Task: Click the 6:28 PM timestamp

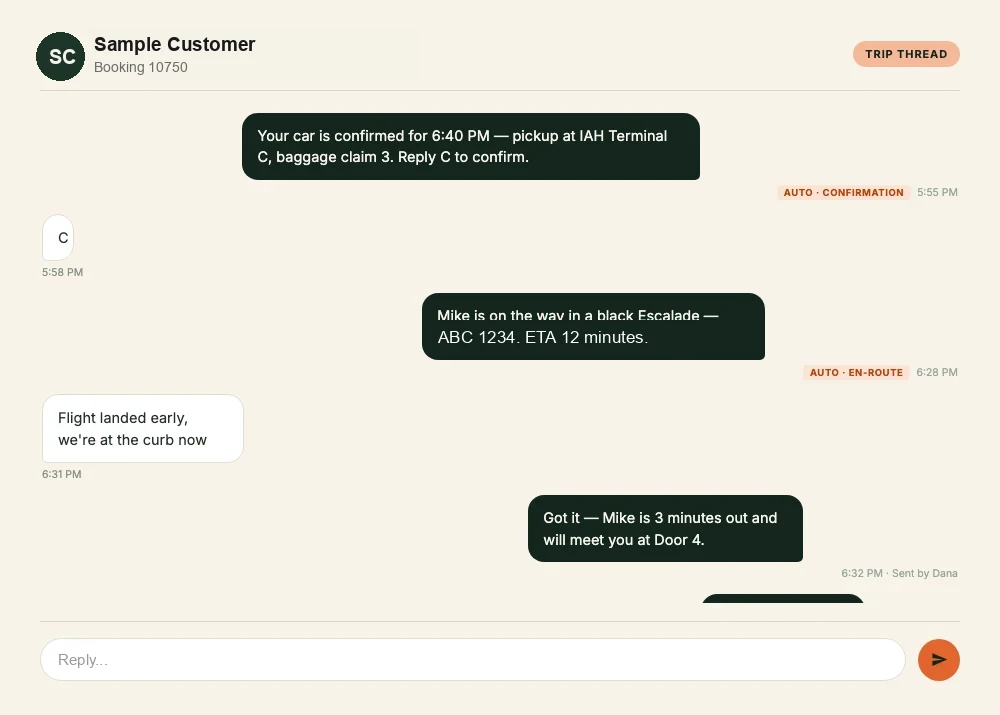Action: pyautogui.click(x=937, y=372)
